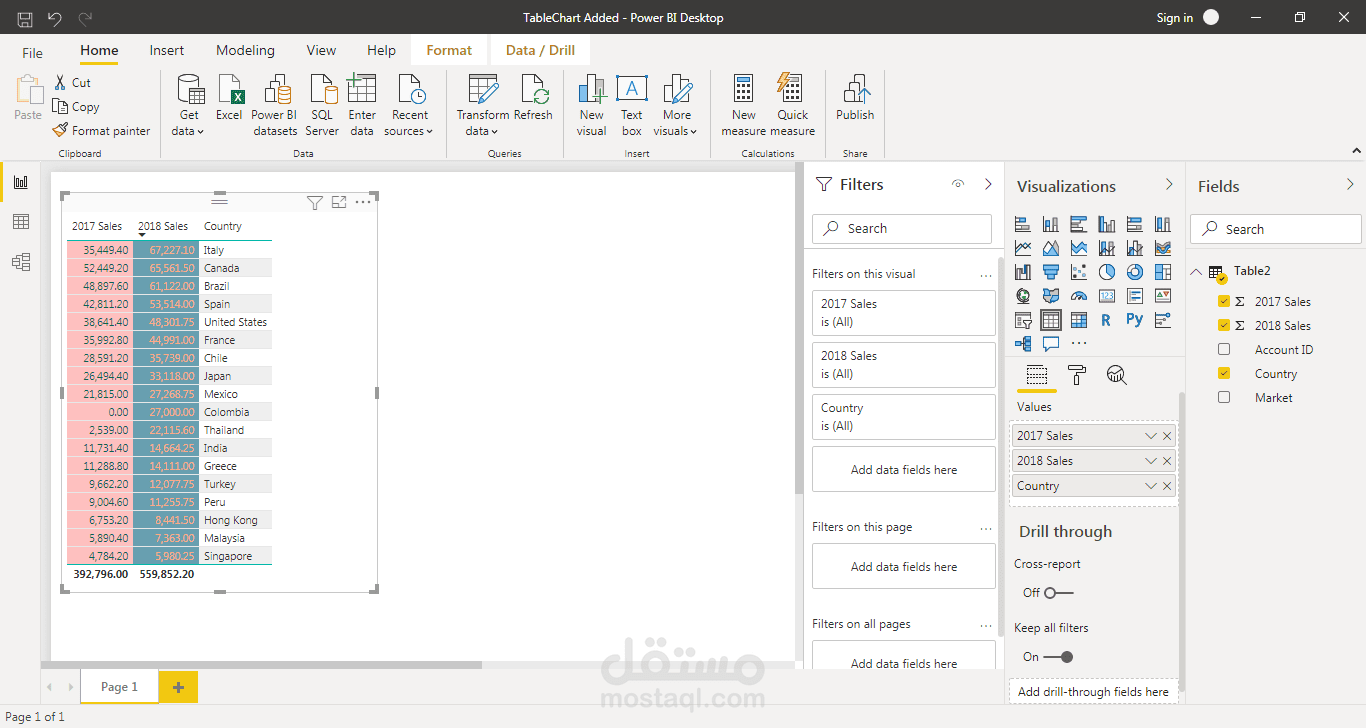Collapse the Visualizations pane
The image size is (1366, 728).
tap(1169, 185)
